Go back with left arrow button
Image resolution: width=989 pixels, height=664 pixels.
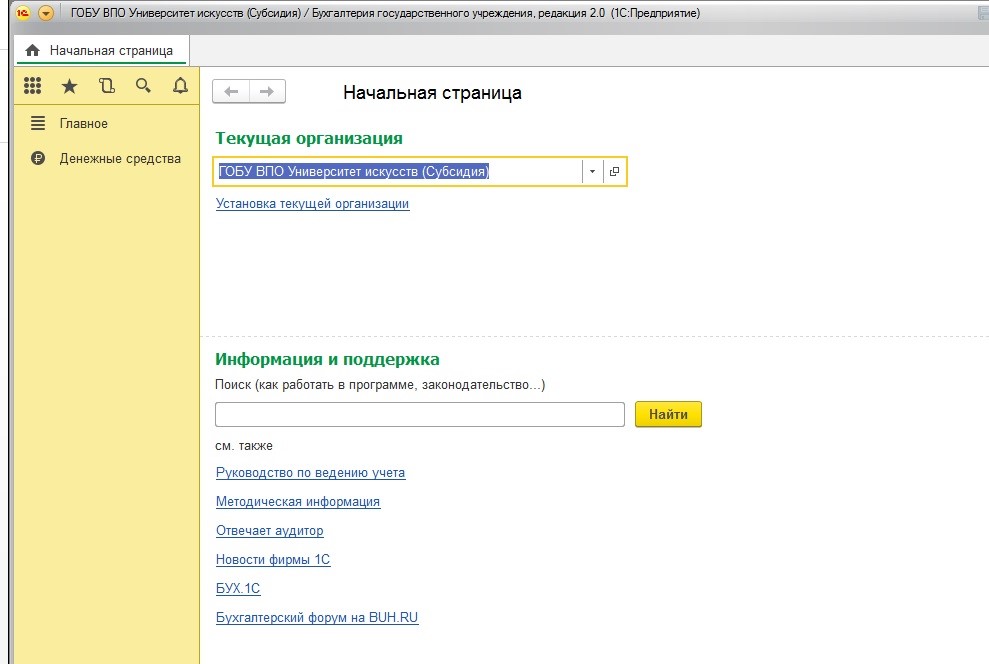click(x=231, y=91)
